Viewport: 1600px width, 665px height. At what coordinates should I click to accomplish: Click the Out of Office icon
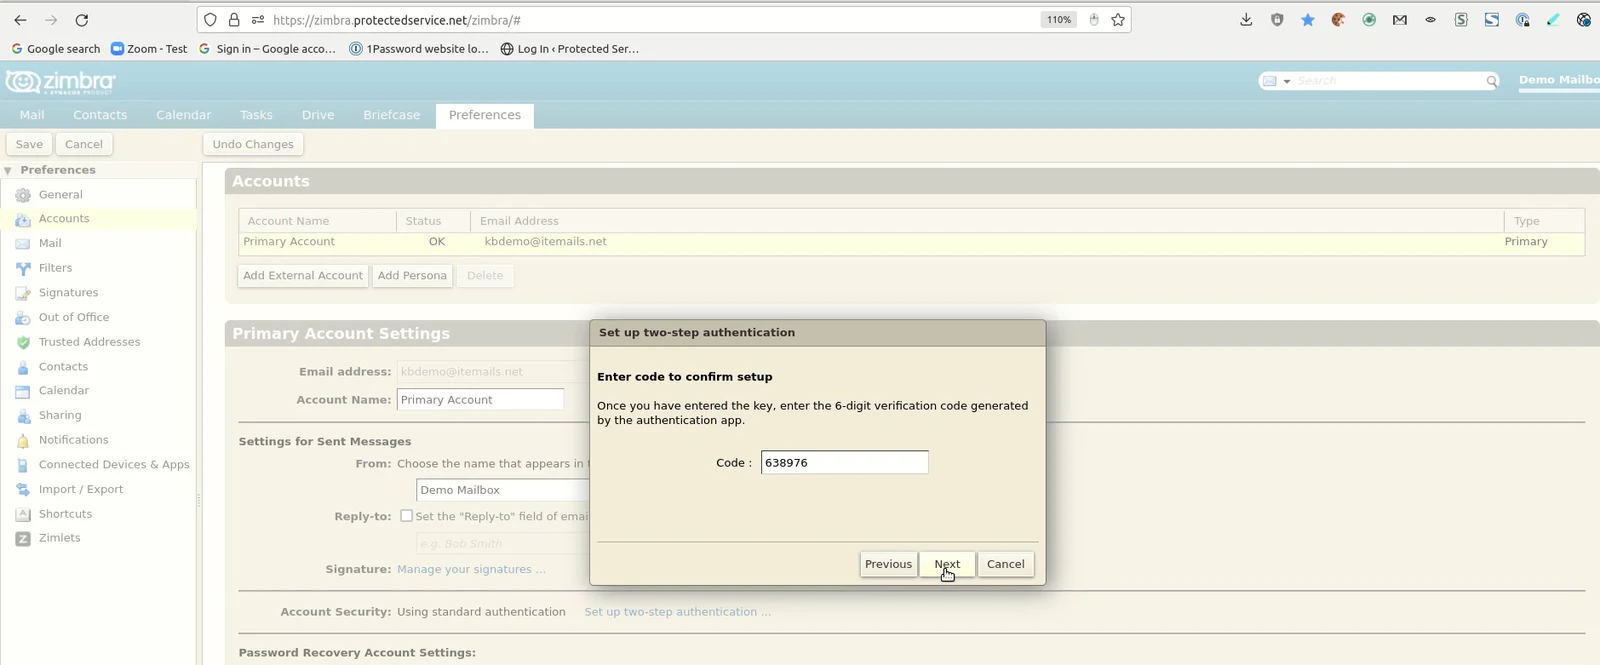pos(23,317)
